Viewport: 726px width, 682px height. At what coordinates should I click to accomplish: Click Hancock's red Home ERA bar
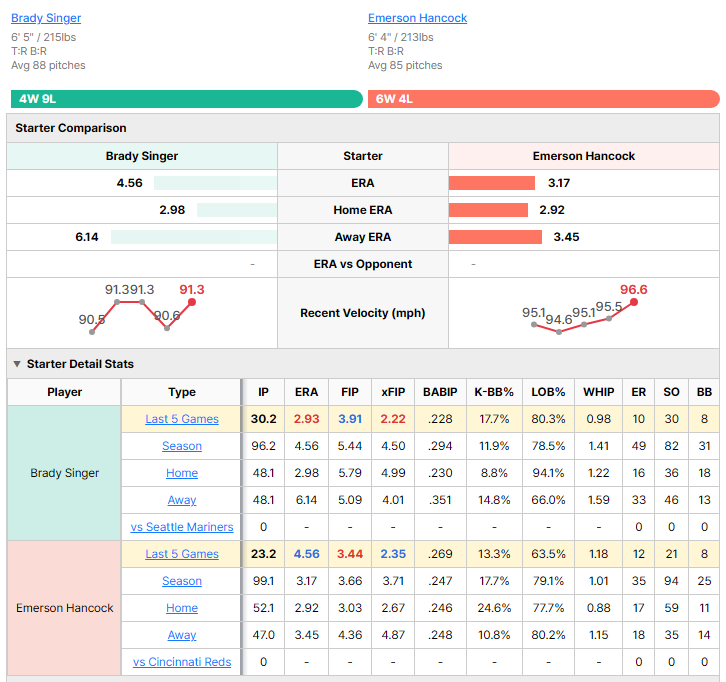(488, 210)
